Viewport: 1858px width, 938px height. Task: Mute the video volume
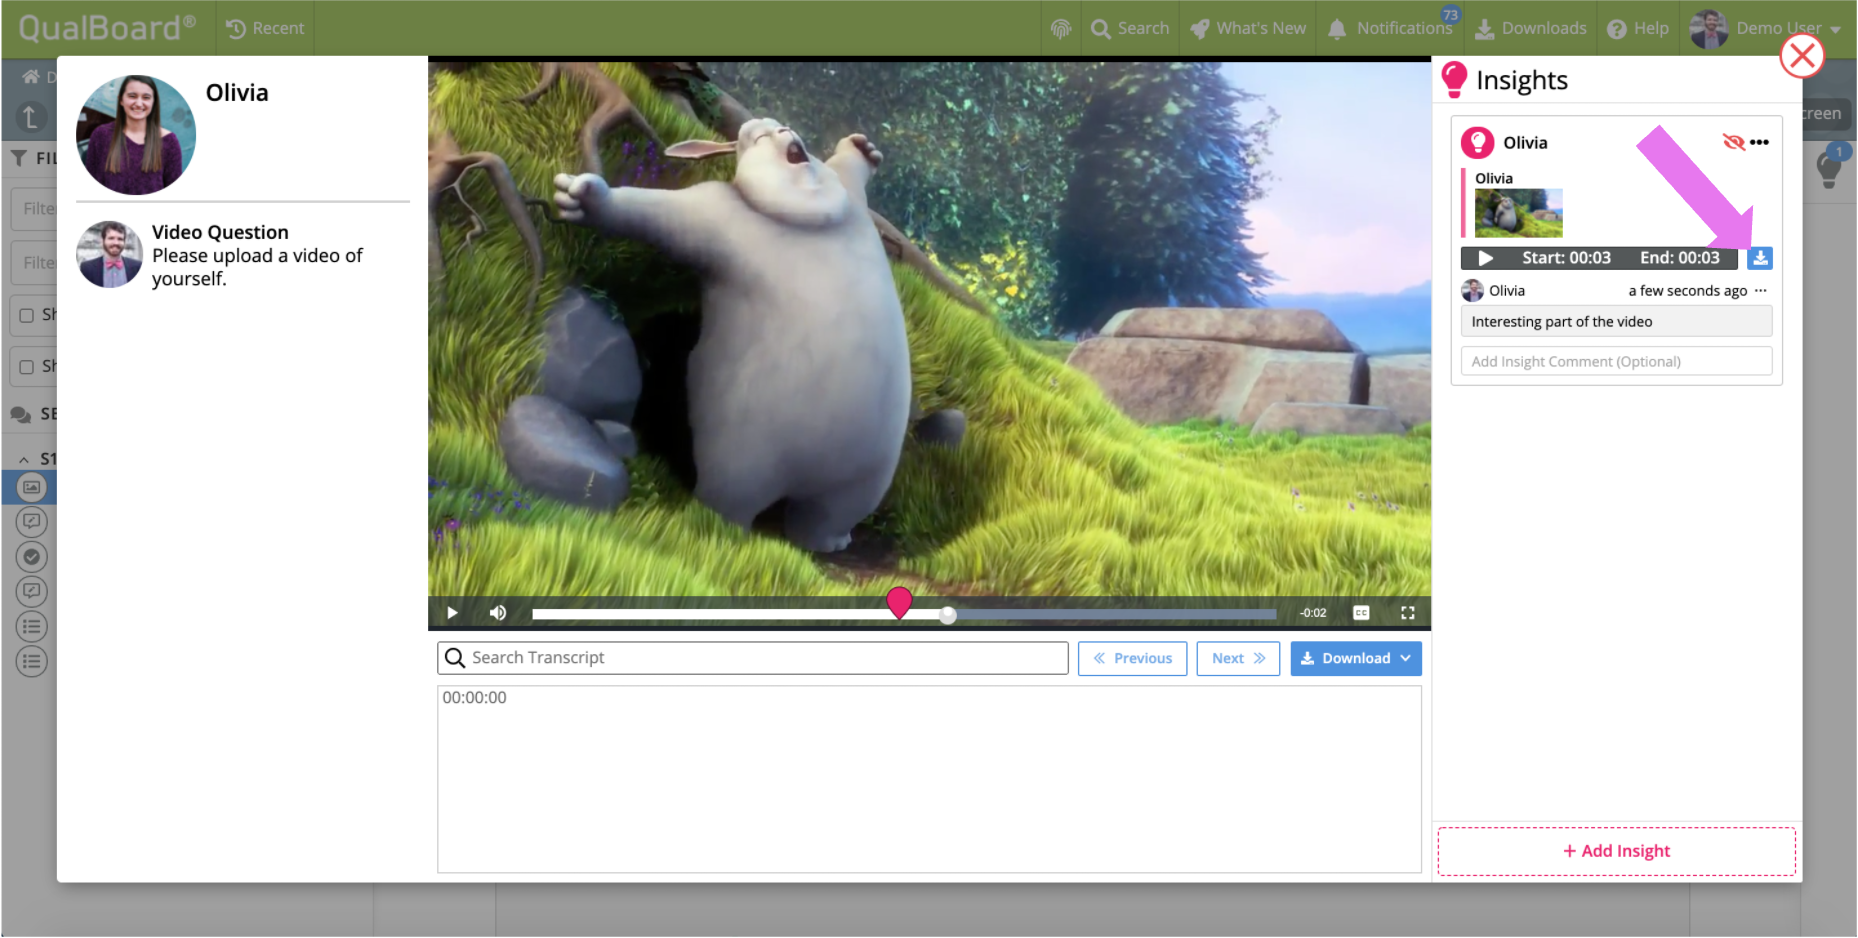tap(497, 613)
